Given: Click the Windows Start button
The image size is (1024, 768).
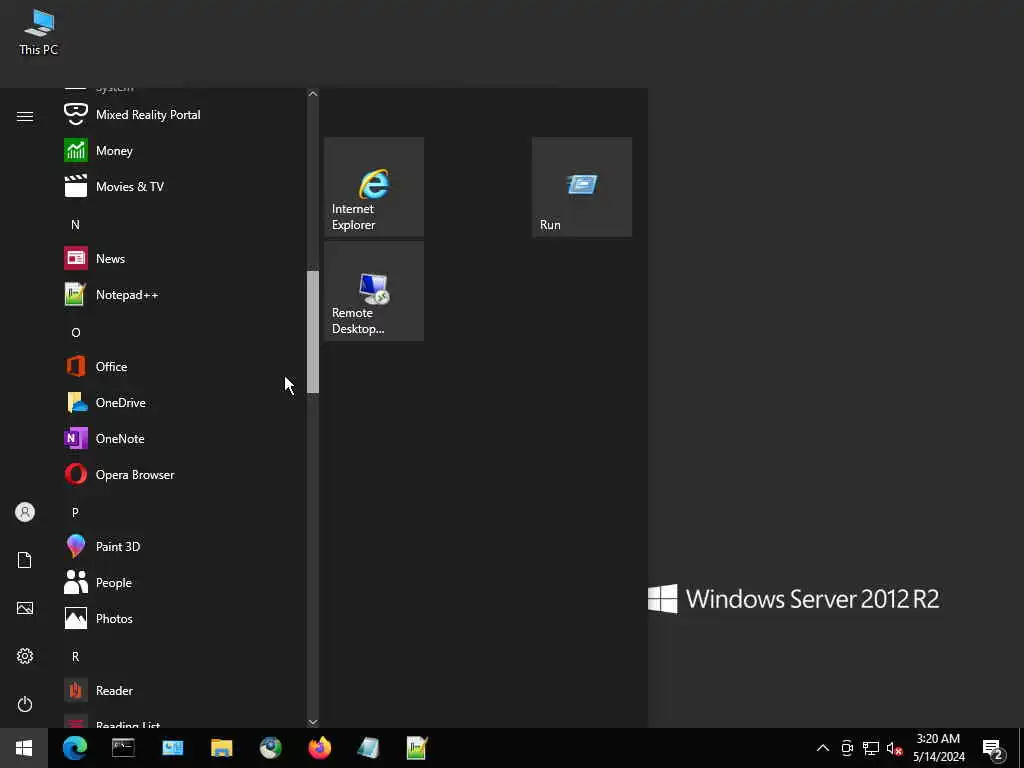Looking at the screenshot, I should [x=24, y=748].
